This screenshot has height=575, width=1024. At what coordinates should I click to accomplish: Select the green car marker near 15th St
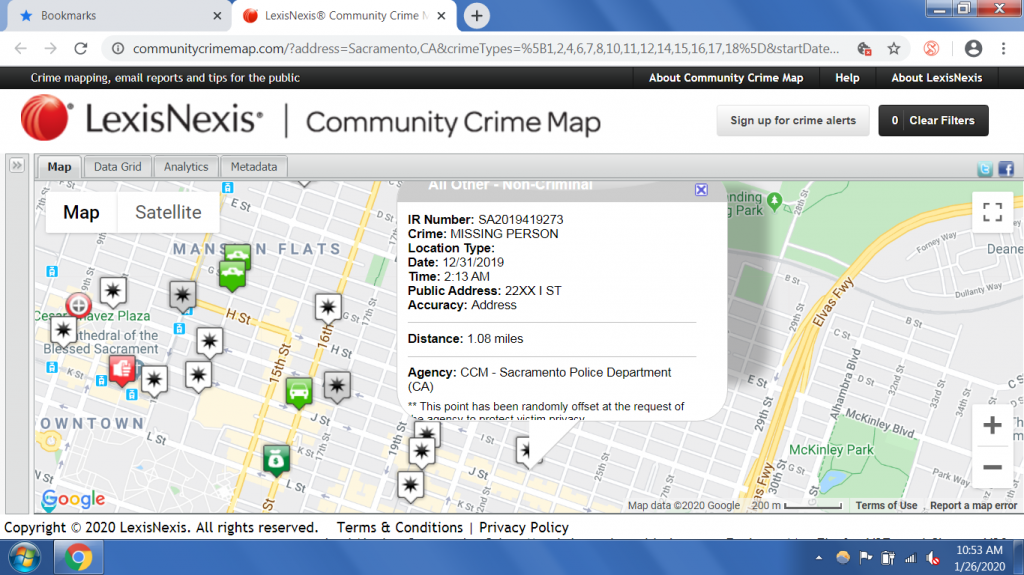click(x=298, y=391)
